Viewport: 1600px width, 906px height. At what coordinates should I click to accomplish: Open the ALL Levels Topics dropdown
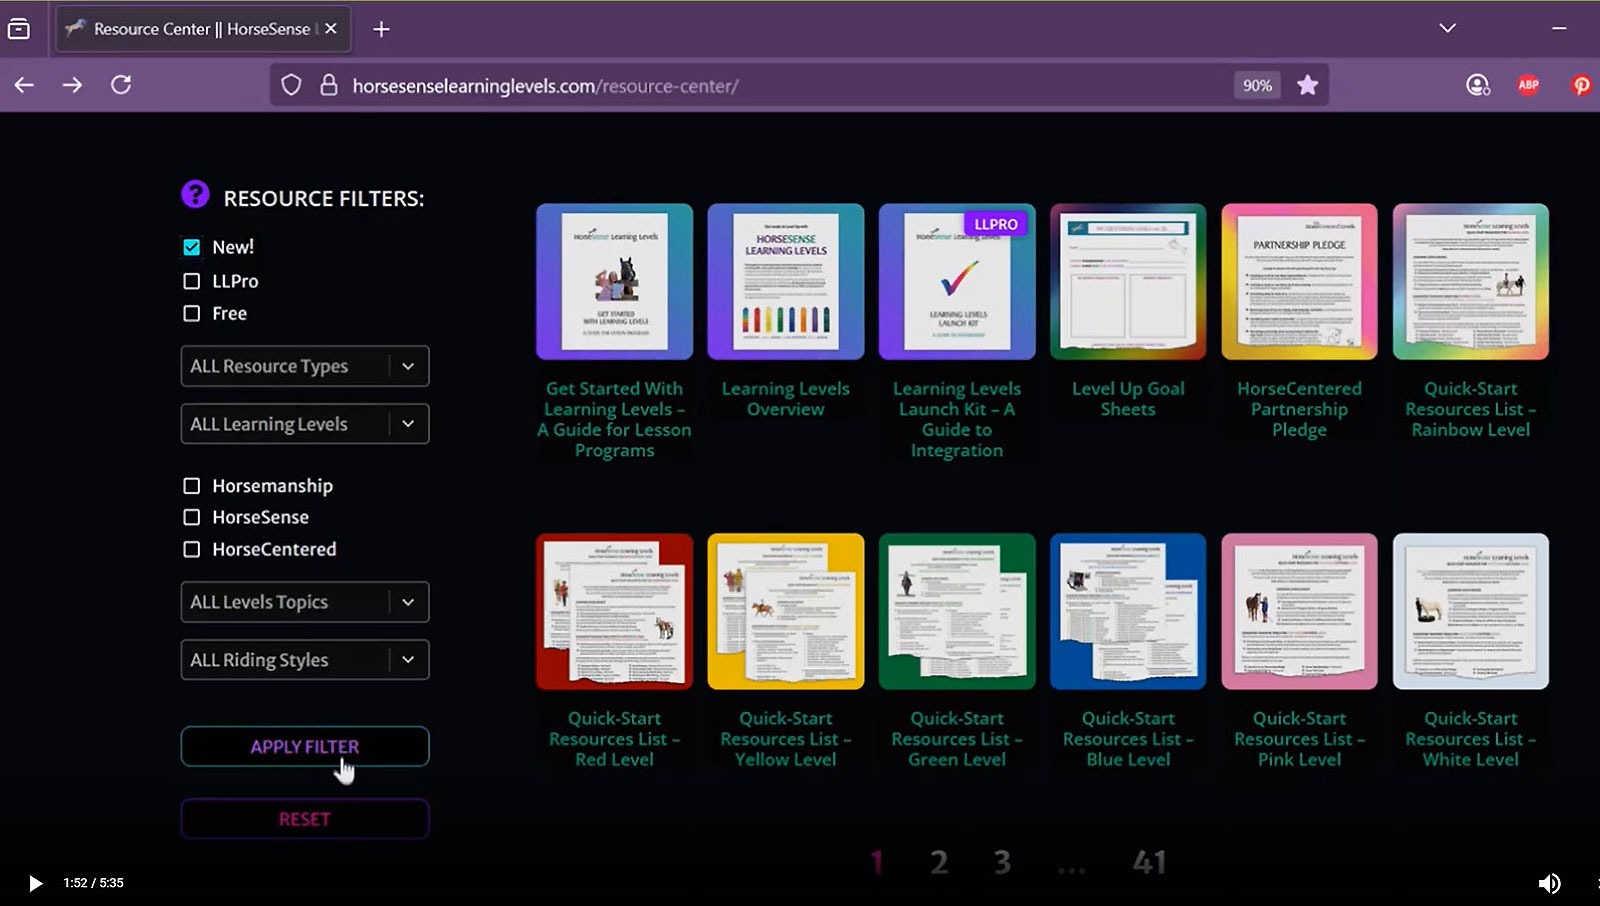(x=305, y=602)
